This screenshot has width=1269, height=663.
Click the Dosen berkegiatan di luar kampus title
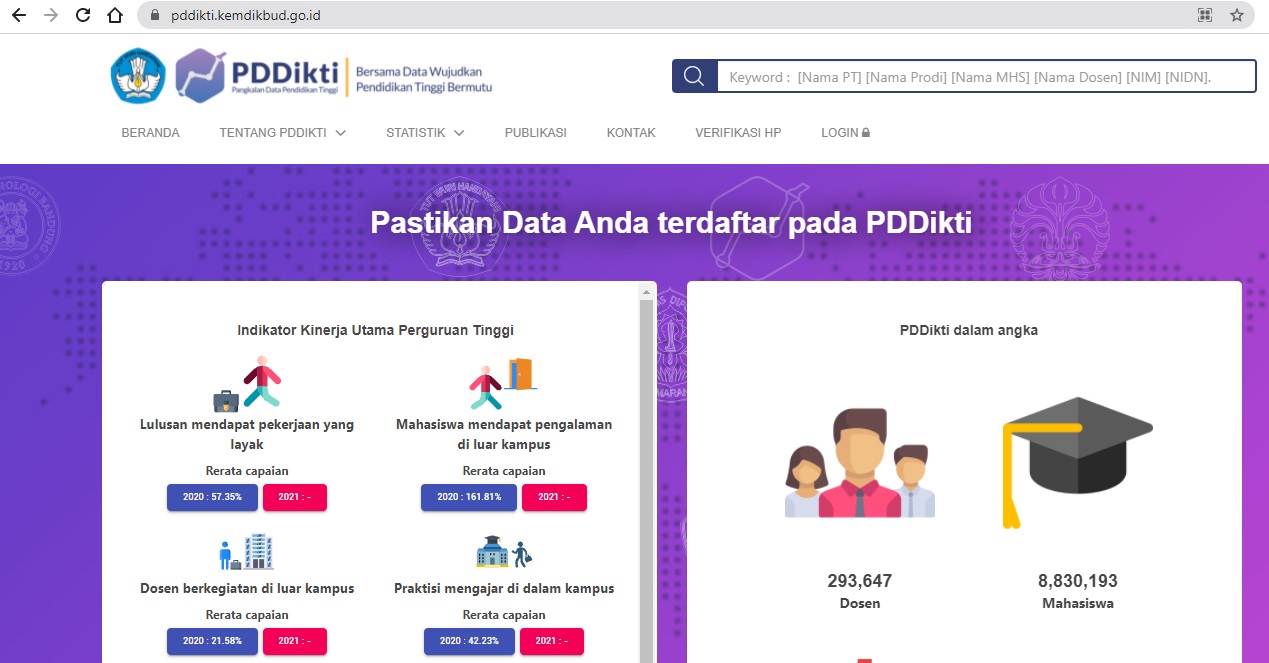click(x=247, y=588)
